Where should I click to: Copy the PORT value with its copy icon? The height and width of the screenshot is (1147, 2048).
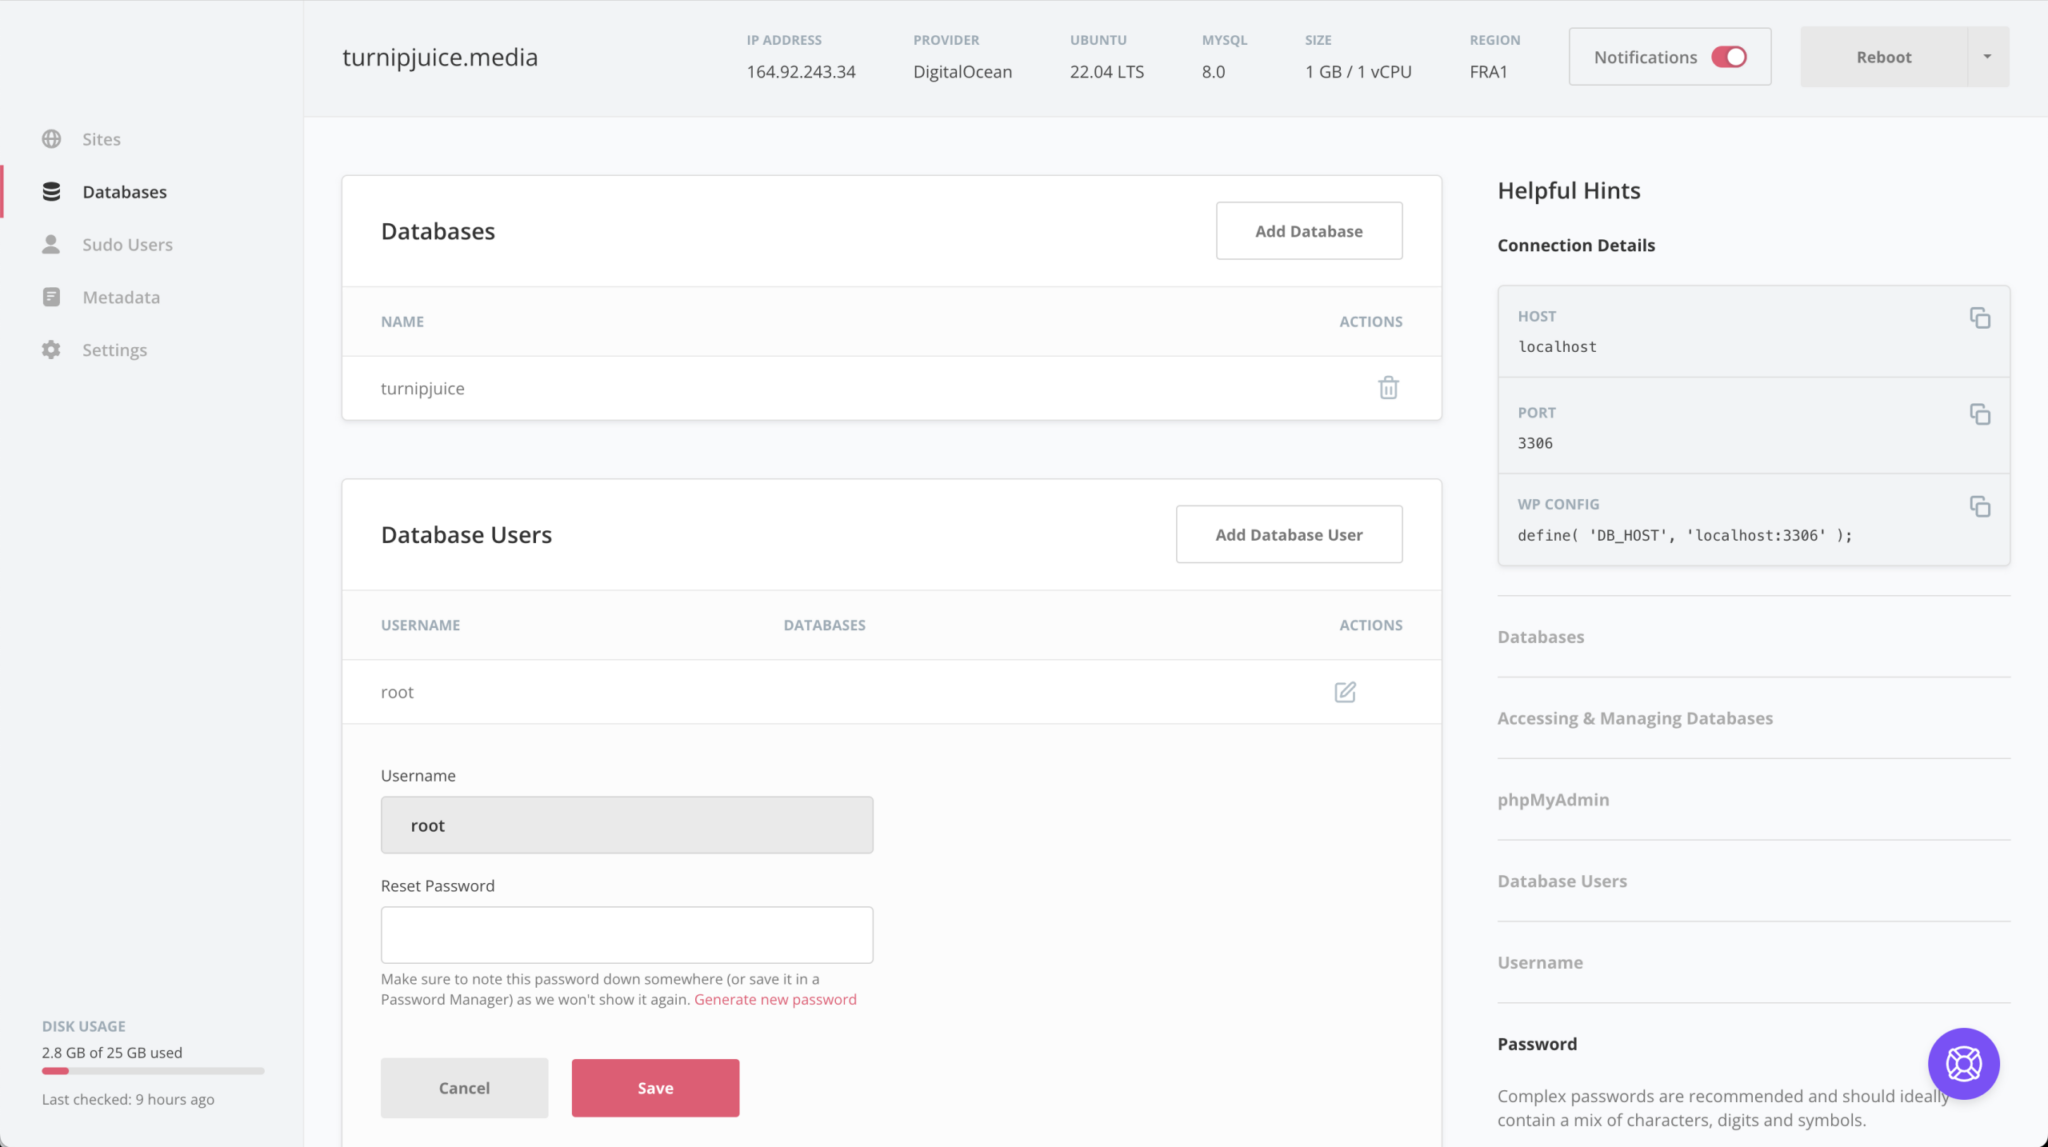(1980, 413)
